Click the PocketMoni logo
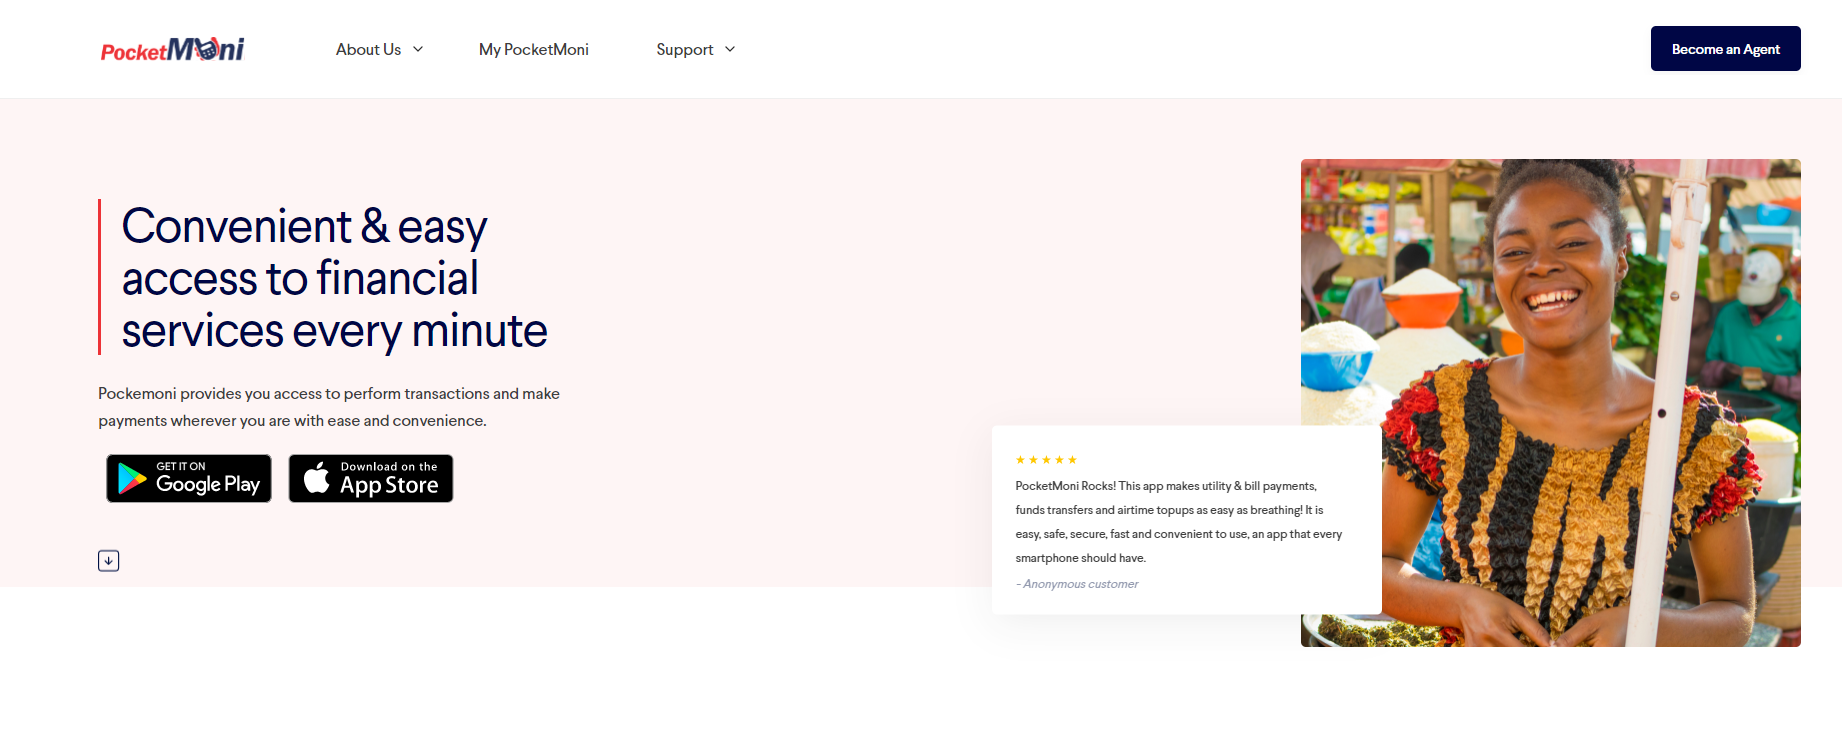The image size is (1842, 740). [172, 49]
